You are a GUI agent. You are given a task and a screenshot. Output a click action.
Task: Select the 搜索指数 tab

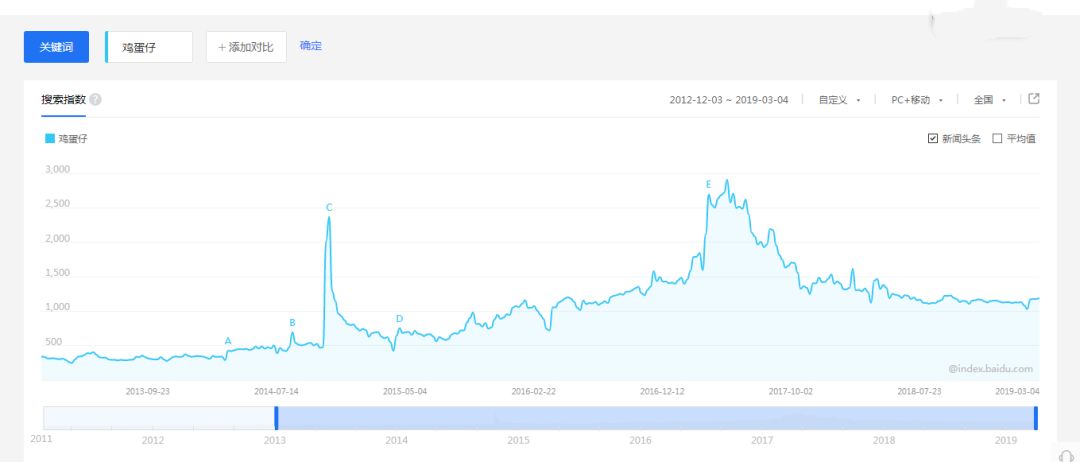click(x=63, y=100)
